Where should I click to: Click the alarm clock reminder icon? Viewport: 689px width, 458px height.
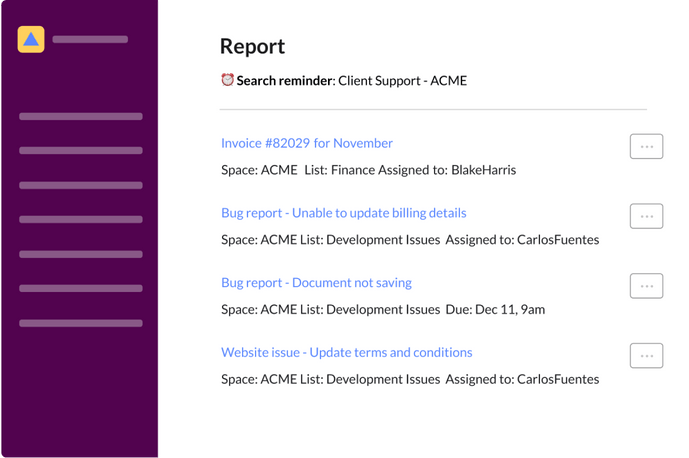click(227, 80)
